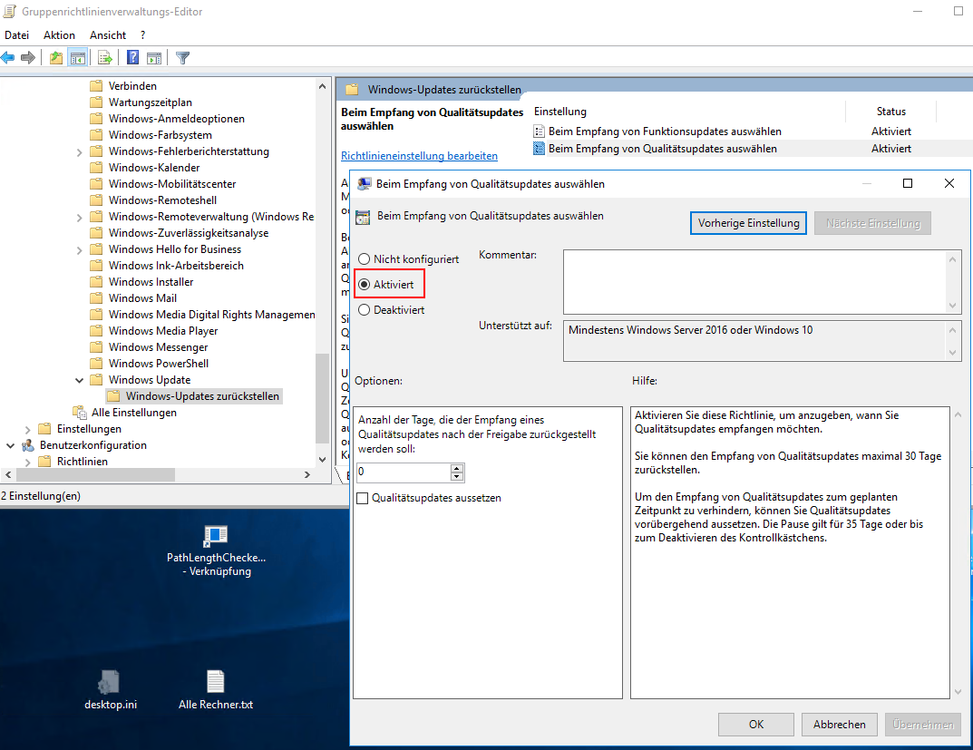Screen dimensions: 973x750
Task: Enable the Qualitätsupdates aussetzen checkbox
Action: click(x=363, y=498)
